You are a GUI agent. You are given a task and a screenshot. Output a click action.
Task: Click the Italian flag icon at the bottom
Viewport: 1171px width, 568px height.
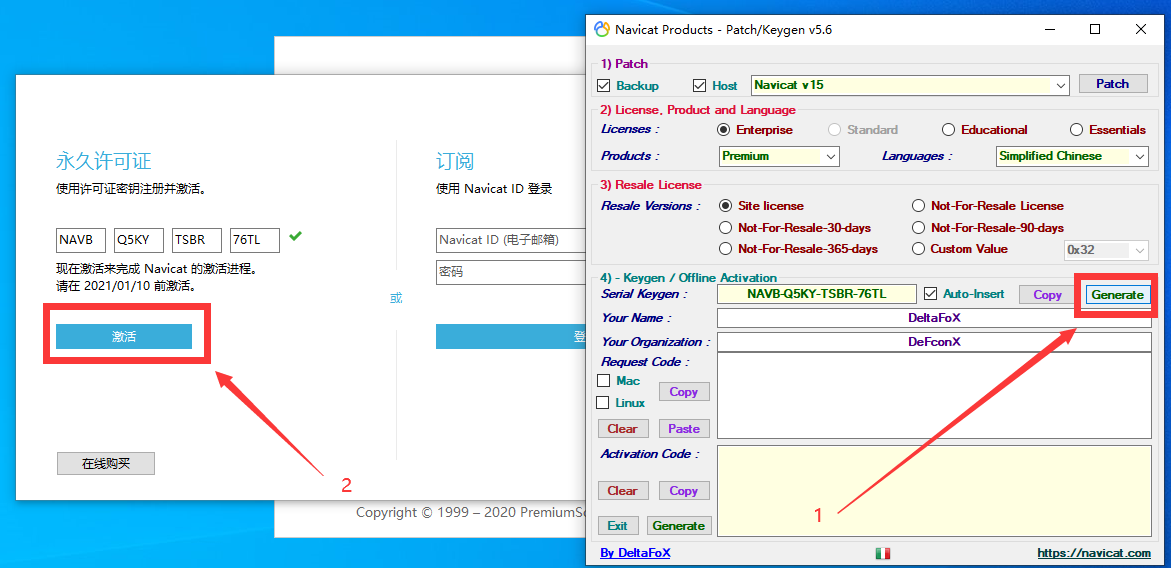883,553
